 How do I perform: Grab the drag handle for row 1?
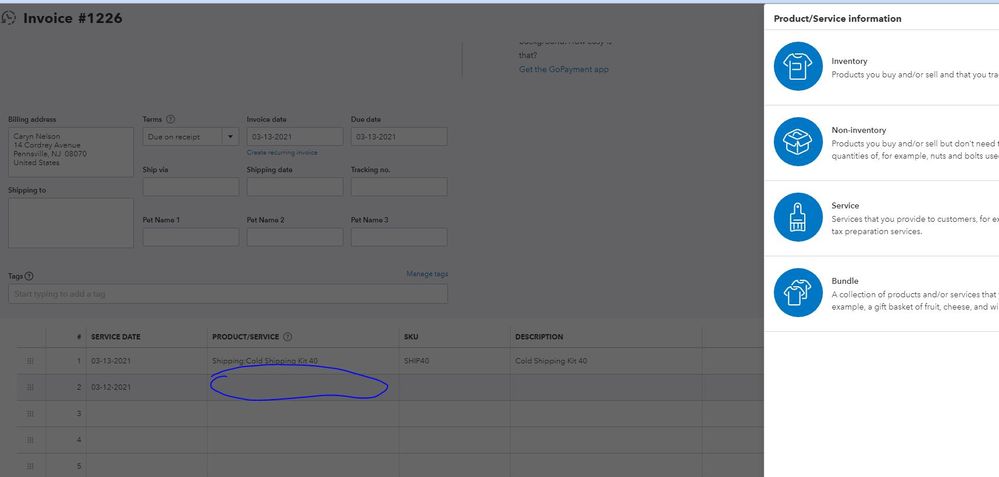pyautogui.click(x=30, y=361)
